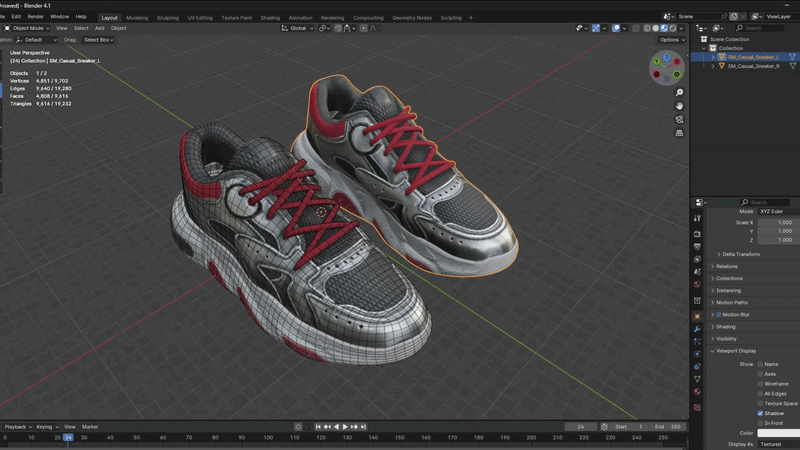Switch to rendered viewport shading
This screenshot has width=800, height=450.
pos(673,28)
